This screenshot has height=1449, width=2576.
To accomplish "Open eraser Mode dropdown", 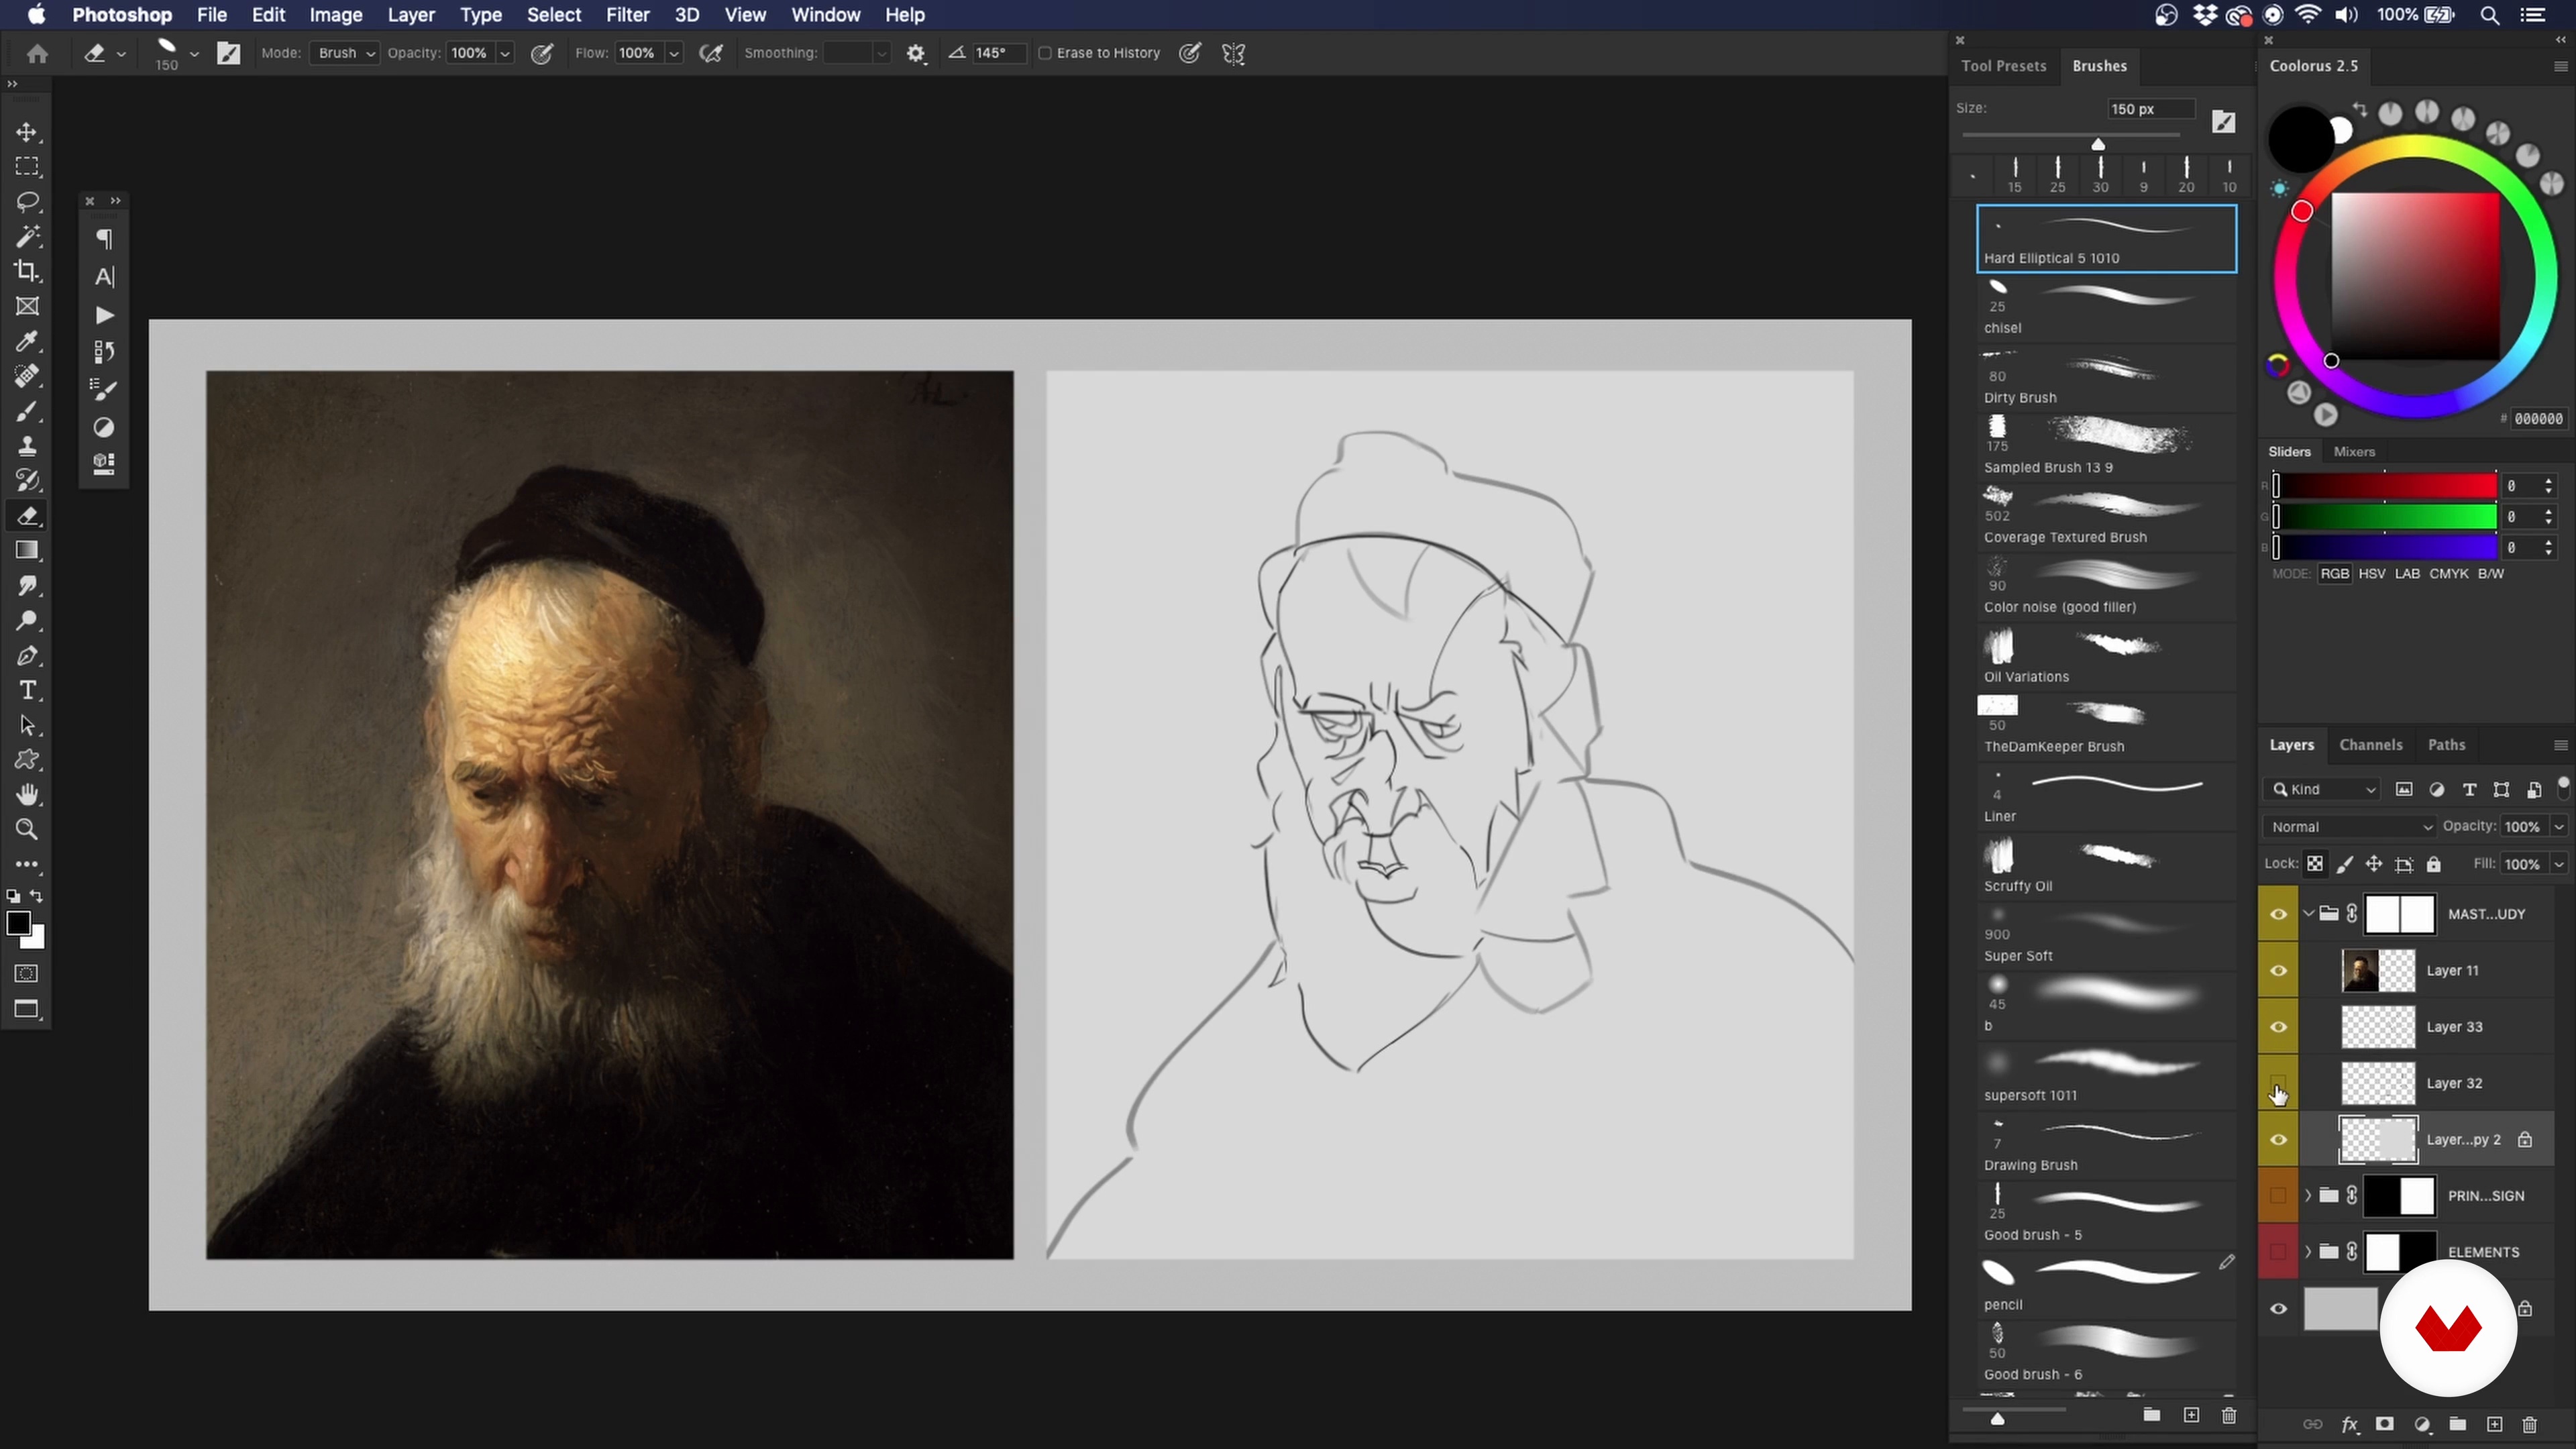I will [x=344, y=53].
